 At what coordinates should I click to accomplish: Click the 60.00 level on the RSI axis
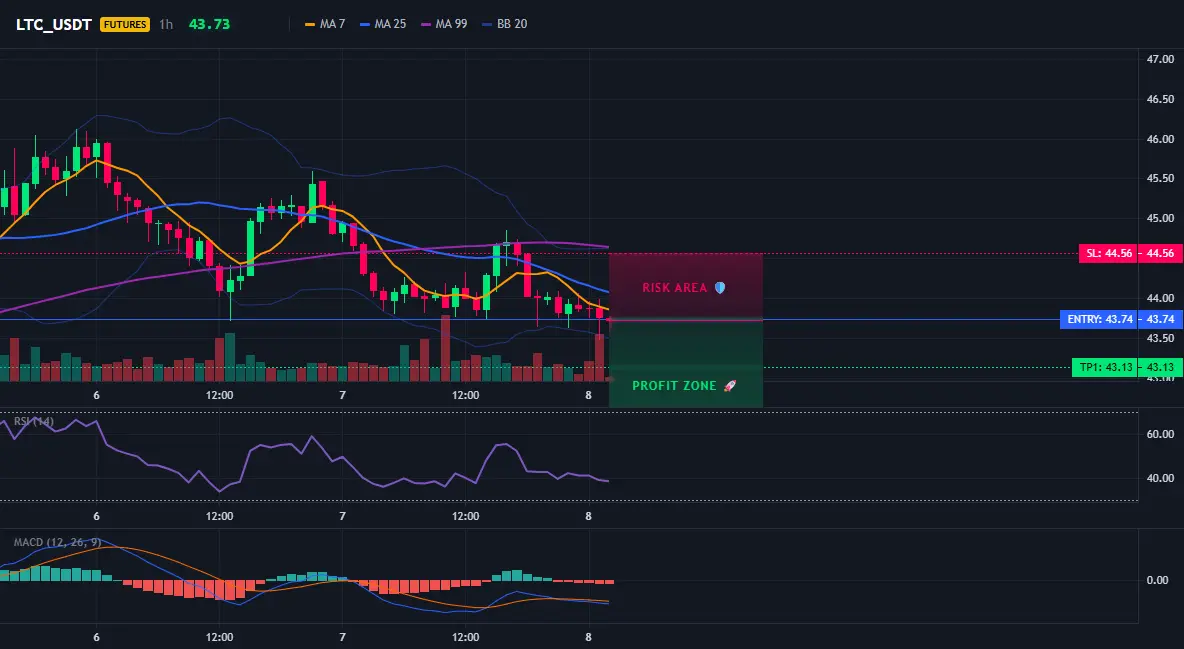point(1160,434)
